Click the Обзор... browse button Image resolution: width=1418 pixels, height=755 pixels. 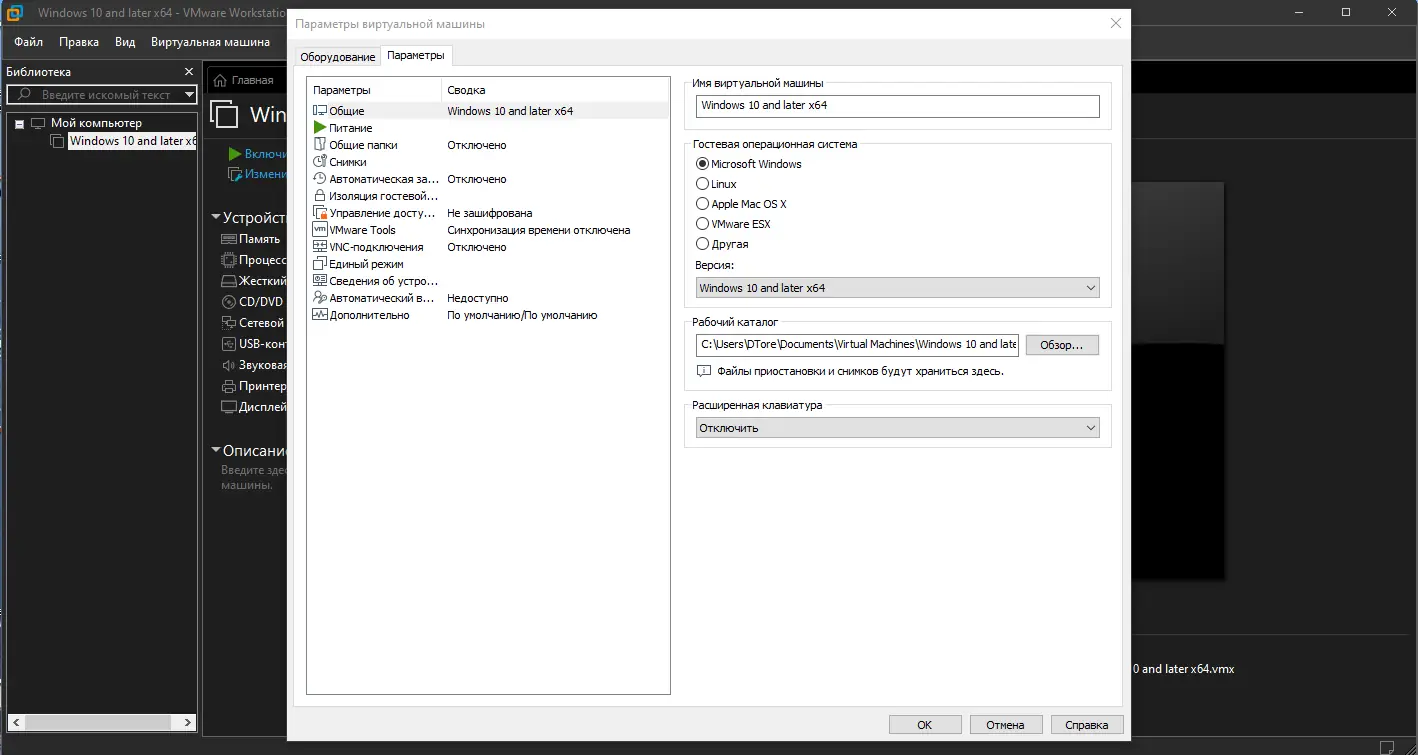click(1062, 345)
